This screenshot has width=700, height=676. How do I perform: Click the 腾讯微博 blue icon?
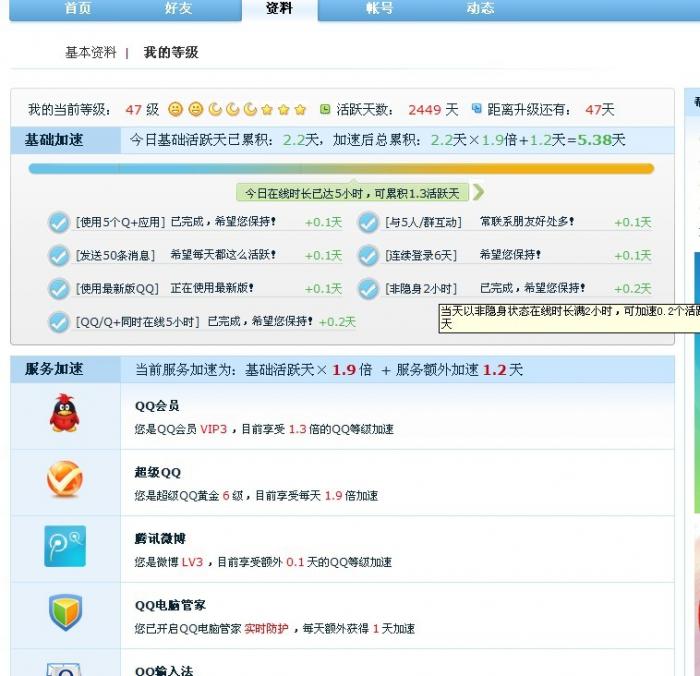pos(65,546)
